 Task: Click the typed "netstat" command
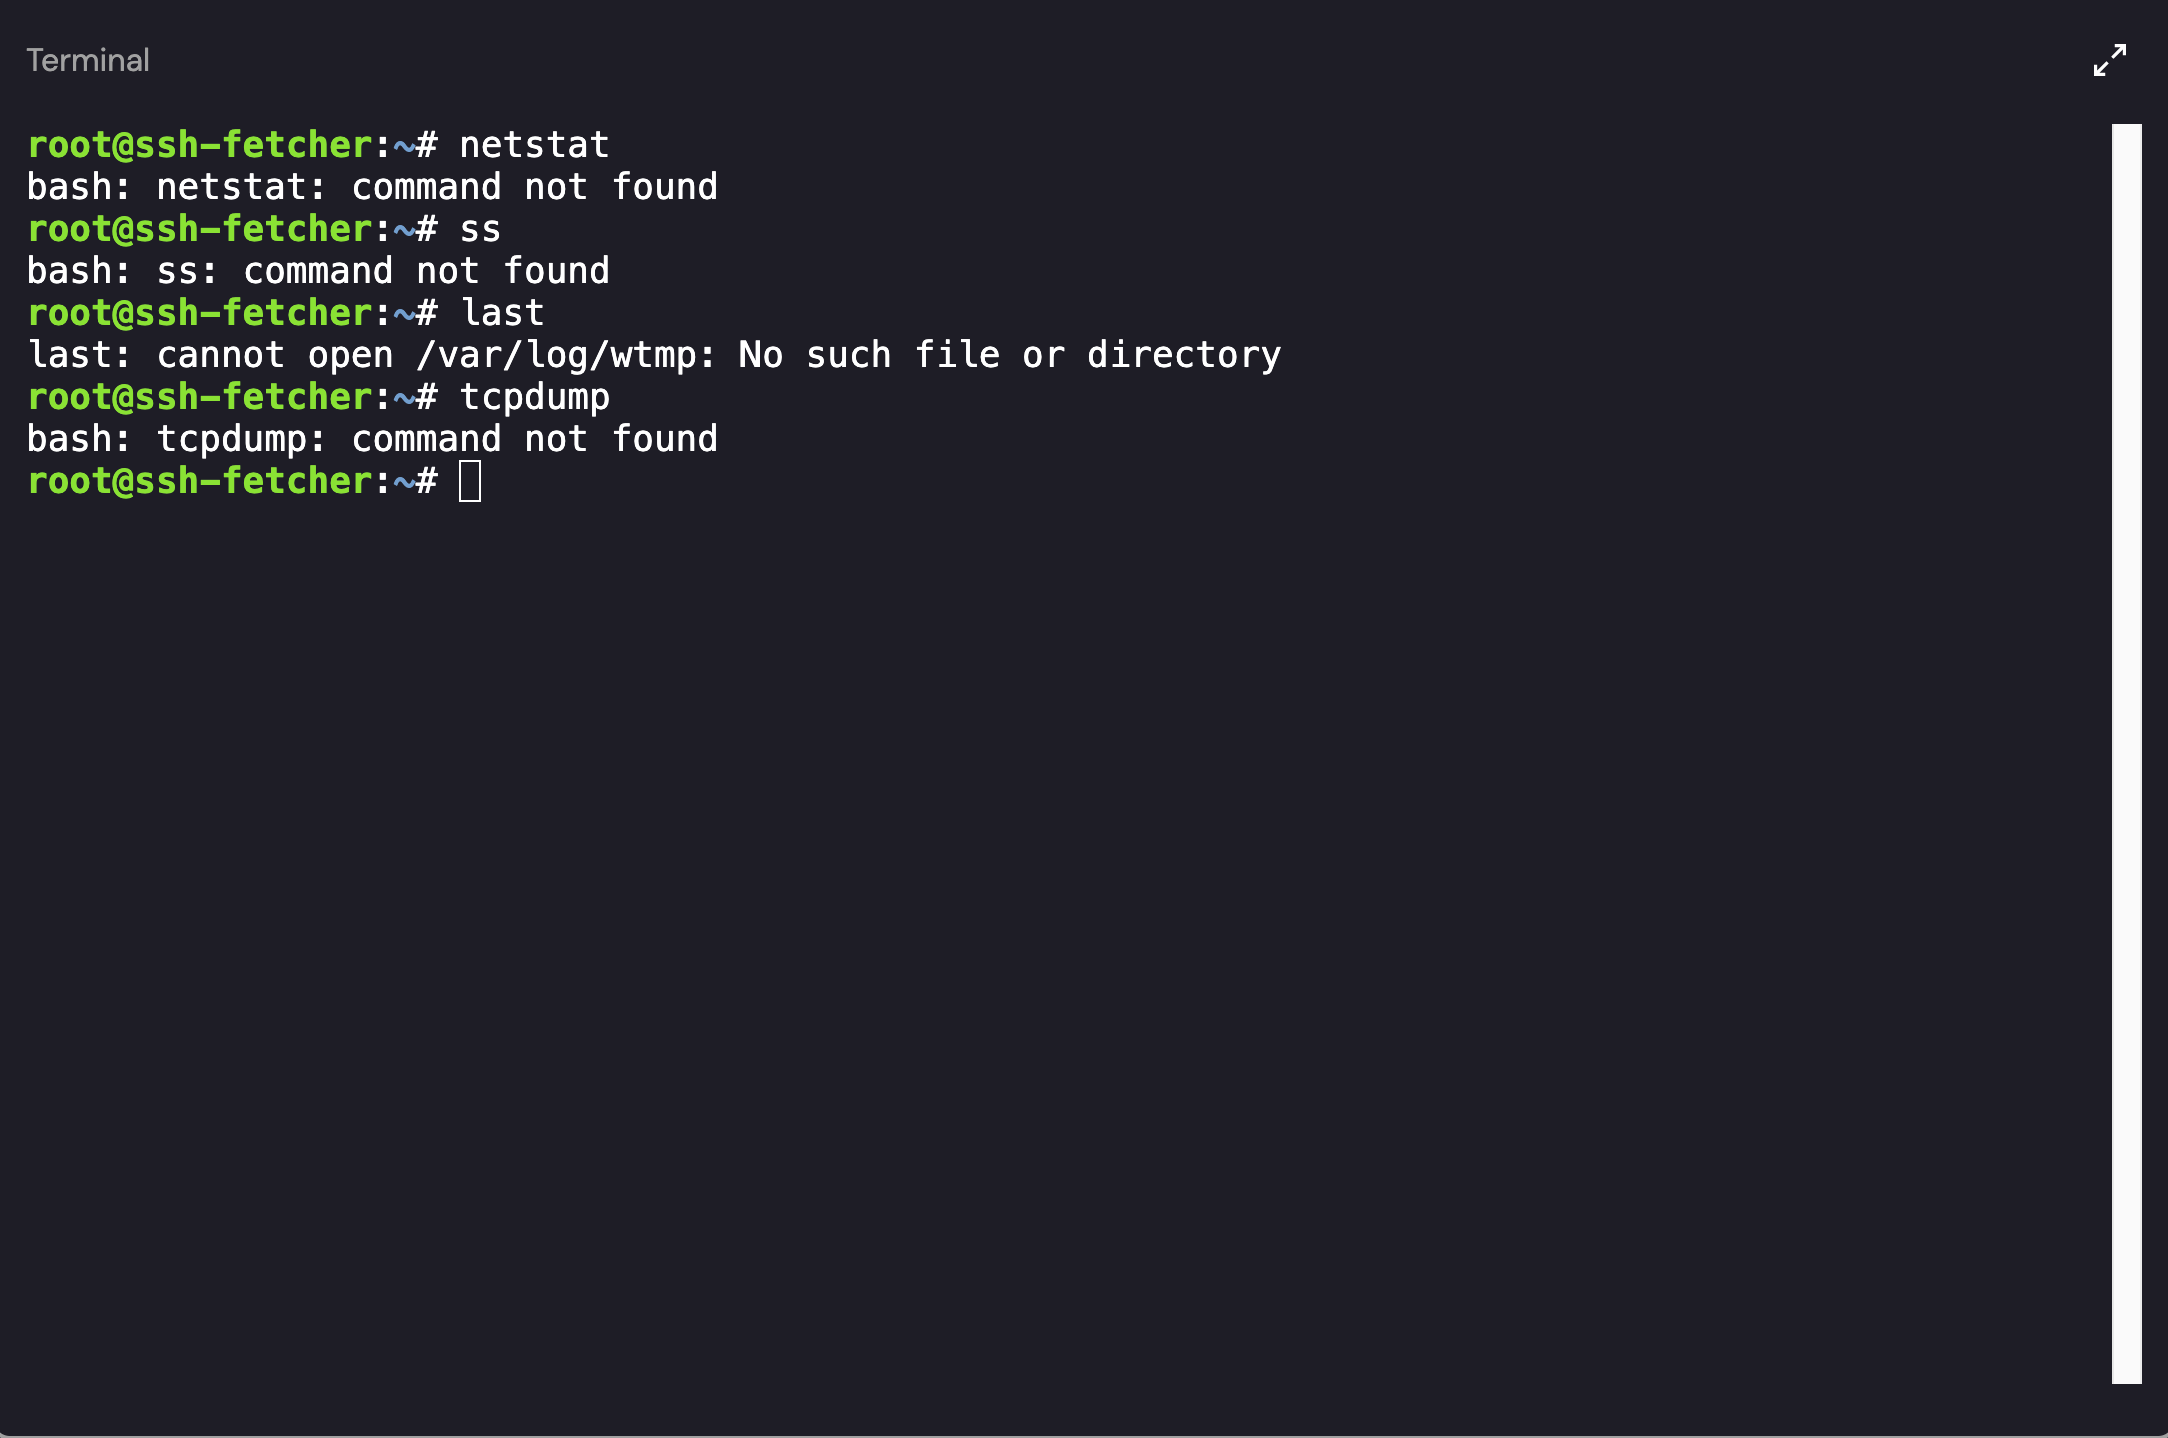pos(534,145)
